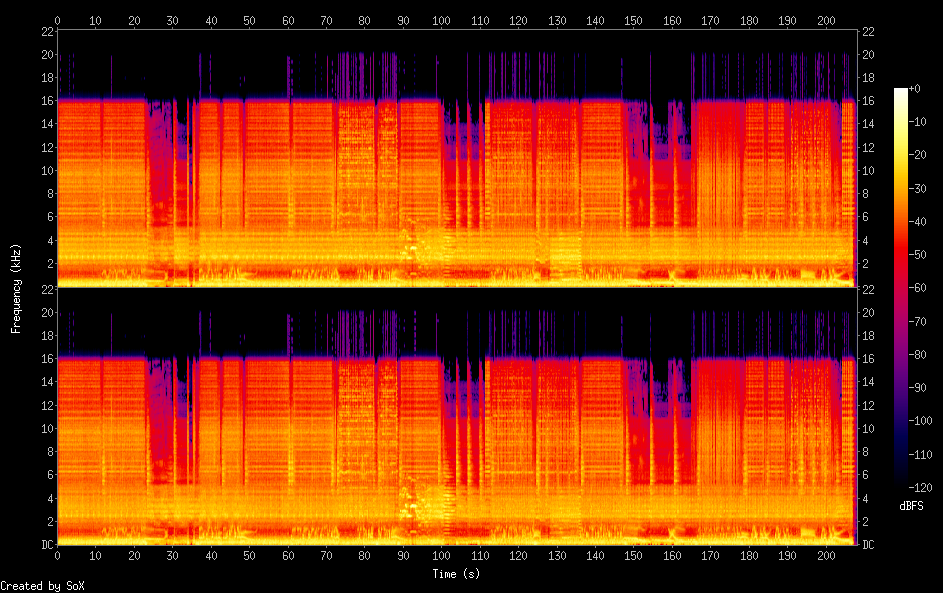The width and height of the screenshot is (943, 593).
Task: Click the "50" tick on the top time axis
Action: [249, 19]
